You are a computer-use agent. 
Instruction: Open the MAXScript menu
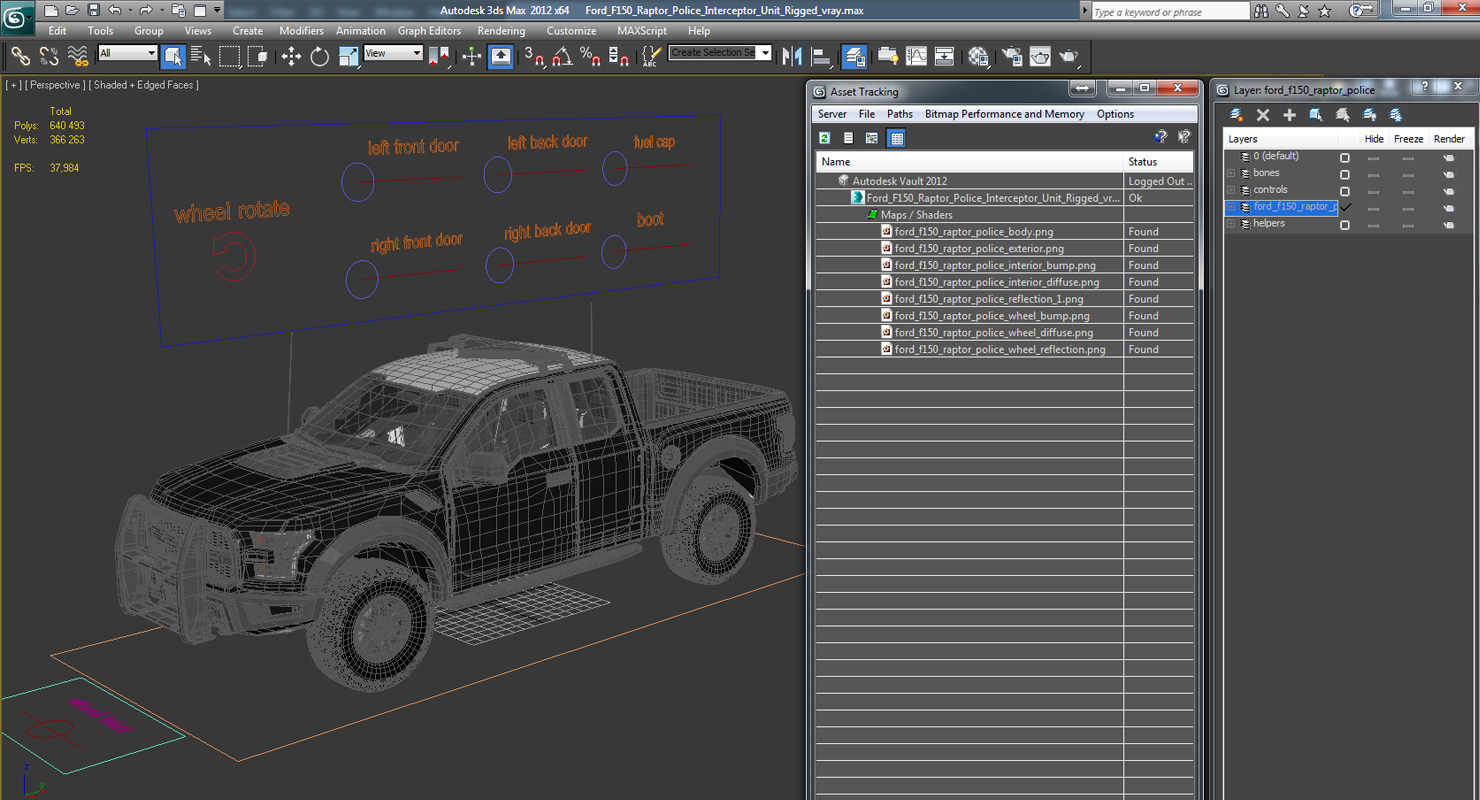pos(642,31)
